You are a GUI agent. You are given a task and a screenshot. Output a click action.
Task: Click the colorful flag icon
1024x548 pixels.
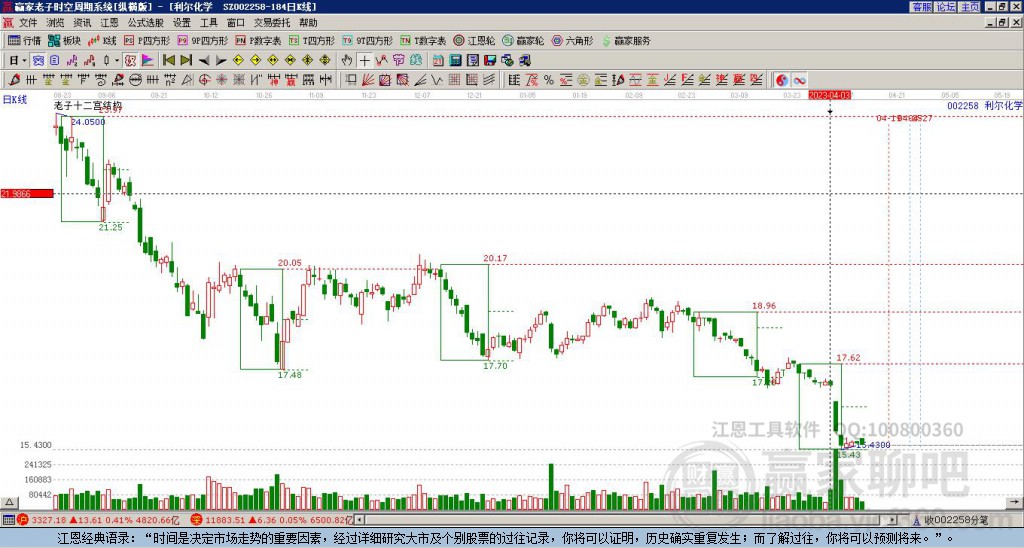pyautogui.click(x=148, y=61)
